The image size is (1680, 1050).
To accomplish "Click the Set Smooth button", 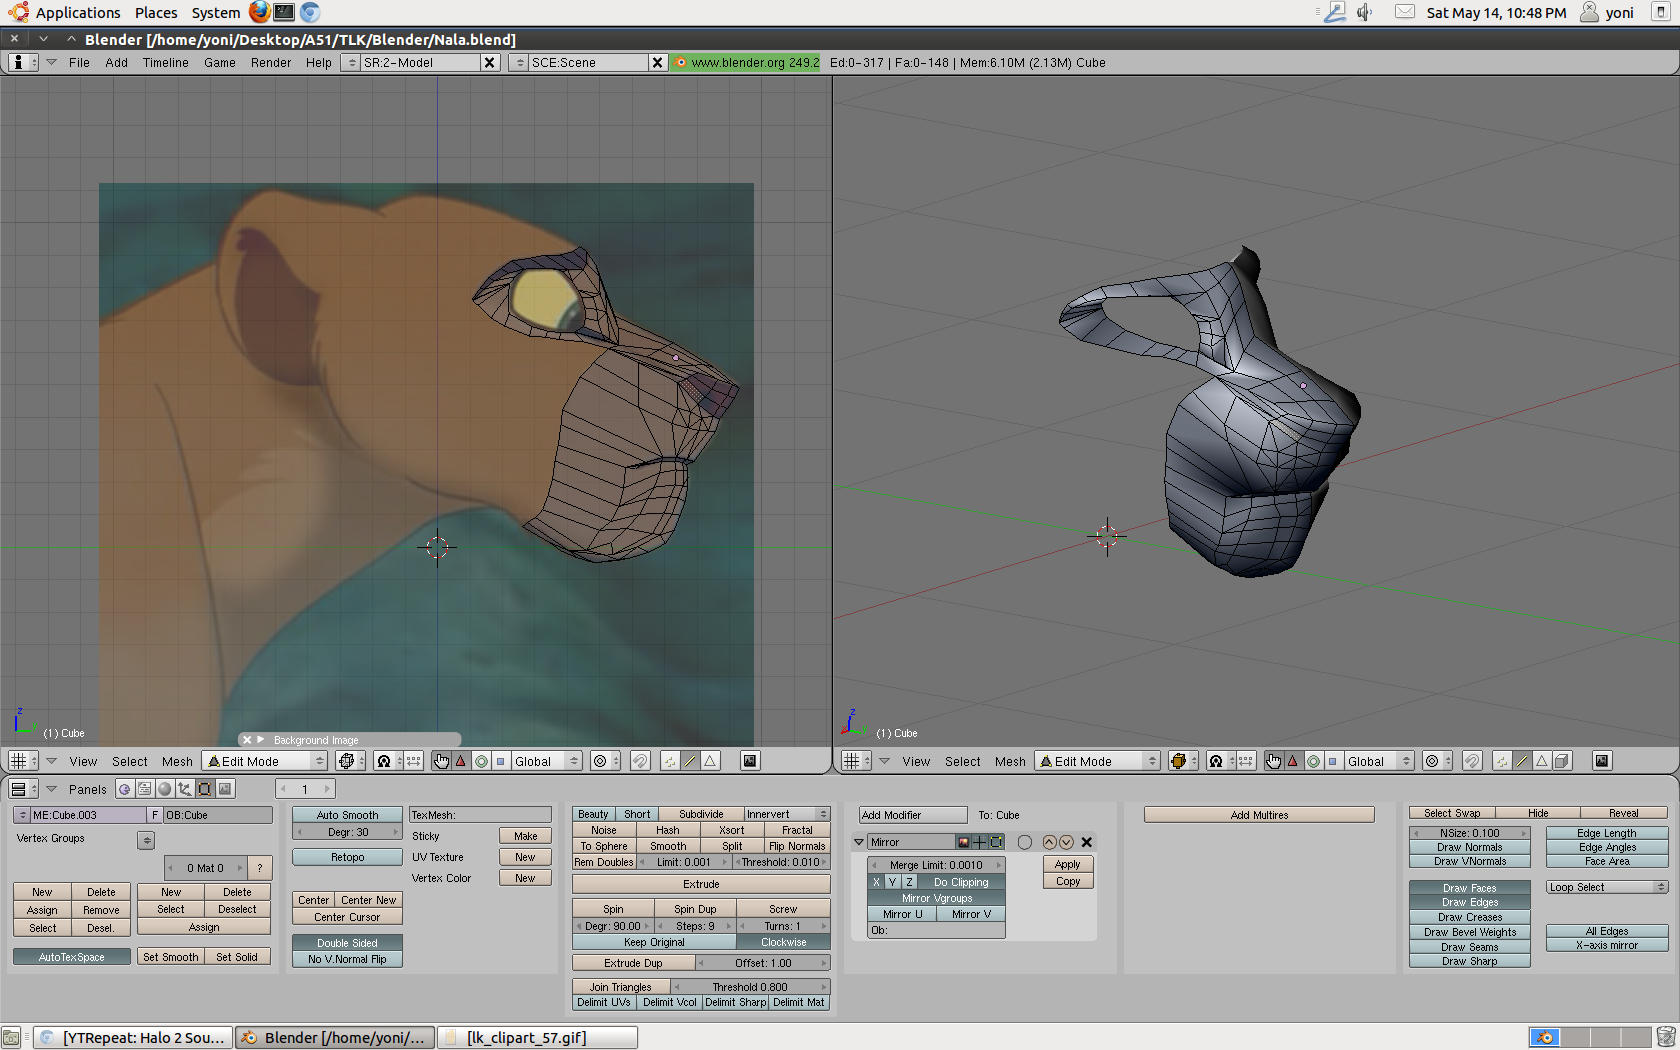I will click(170, 957).
